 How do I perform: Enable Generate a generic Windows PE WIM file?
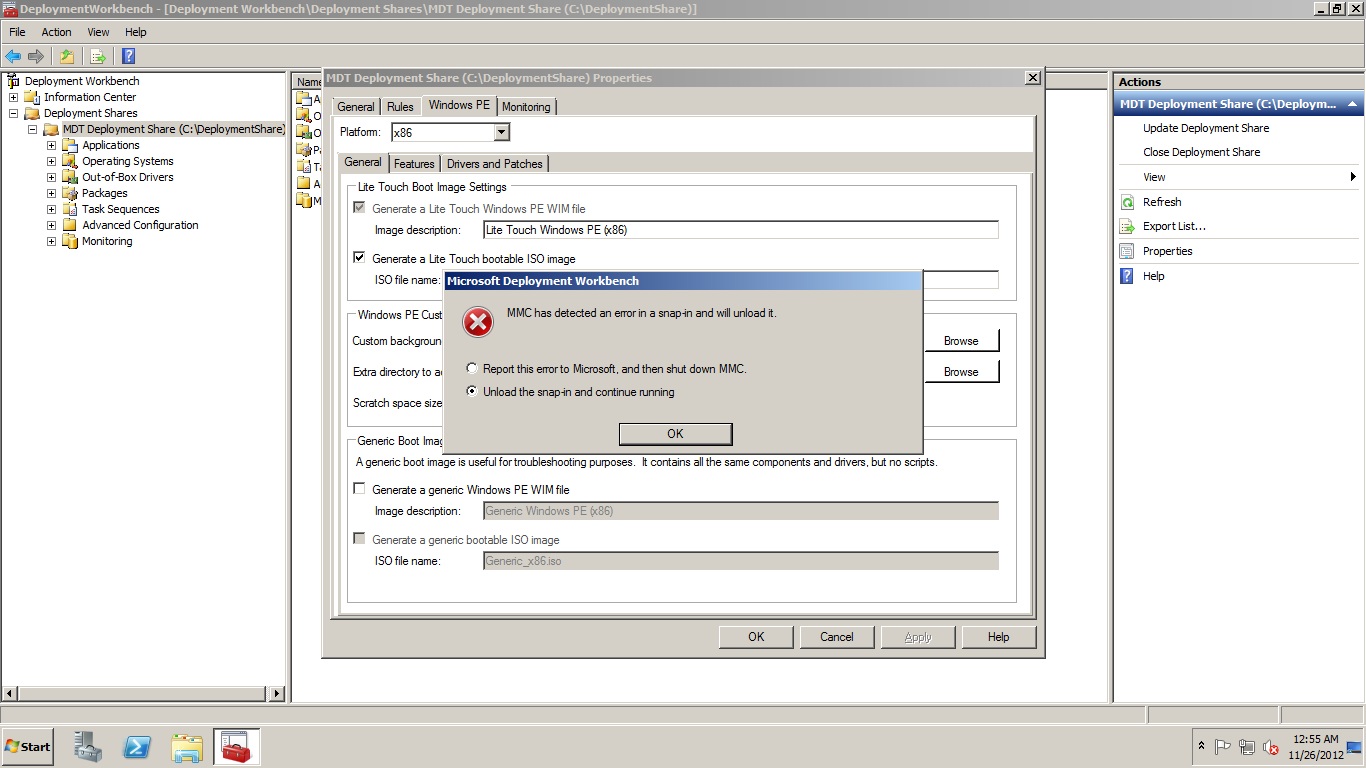[x=360, y=489]
